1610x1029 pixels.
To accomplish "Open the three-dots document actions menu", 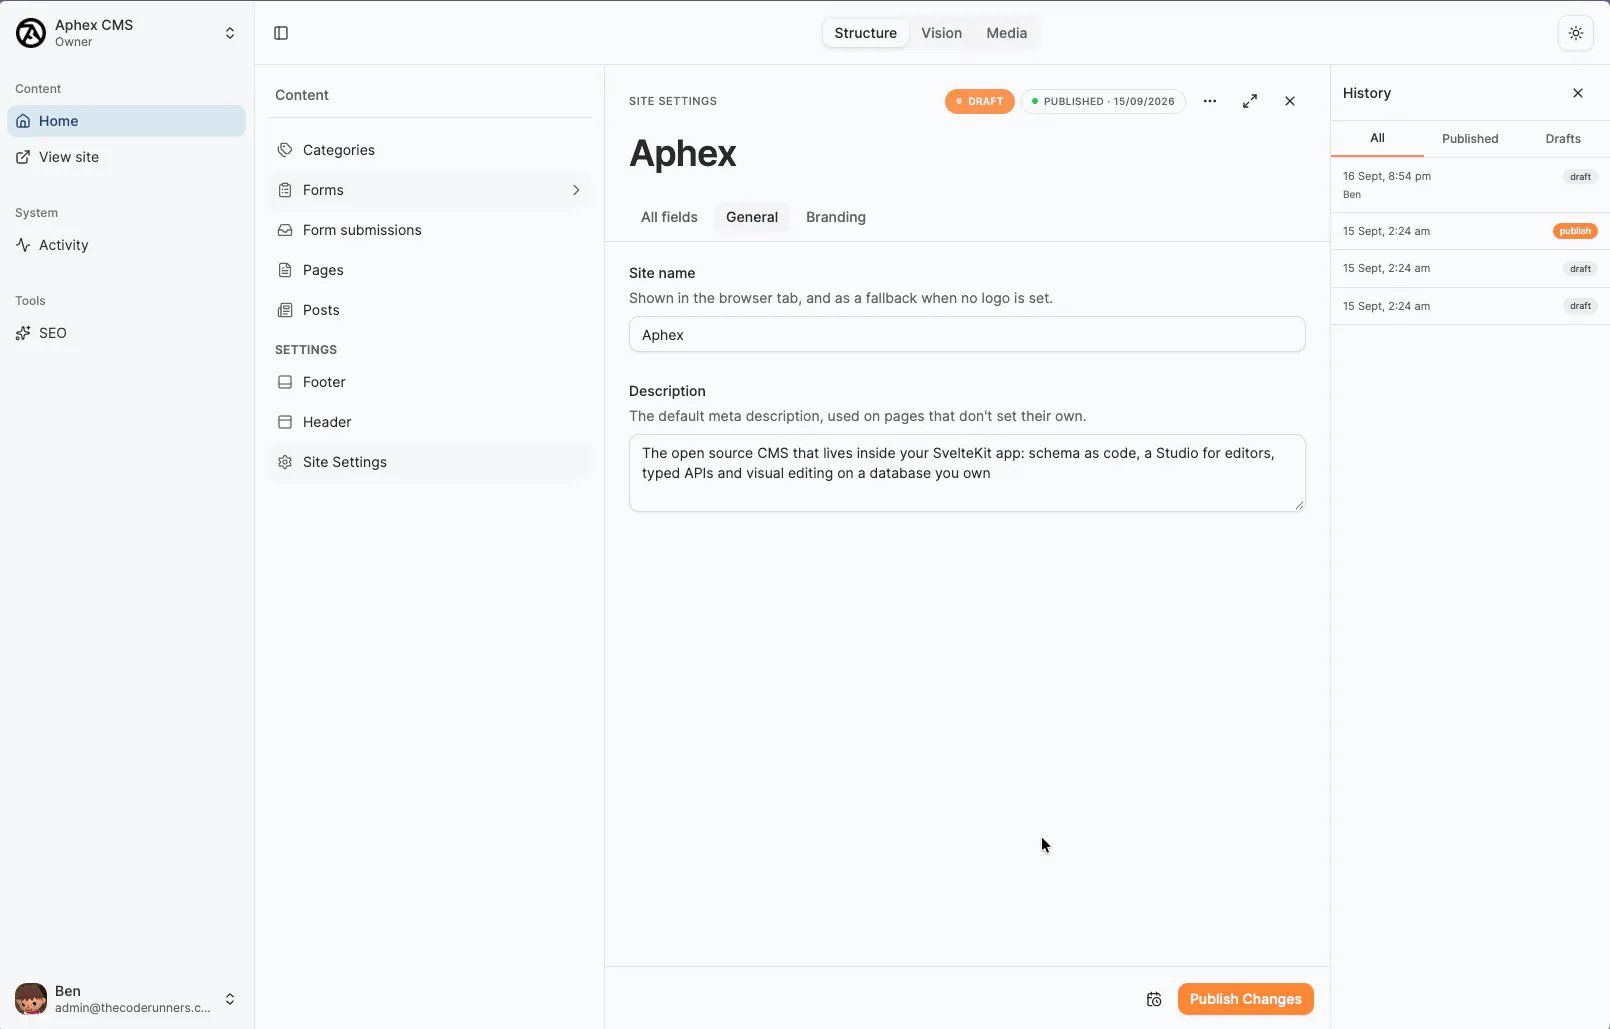I will click(1210, 101).
